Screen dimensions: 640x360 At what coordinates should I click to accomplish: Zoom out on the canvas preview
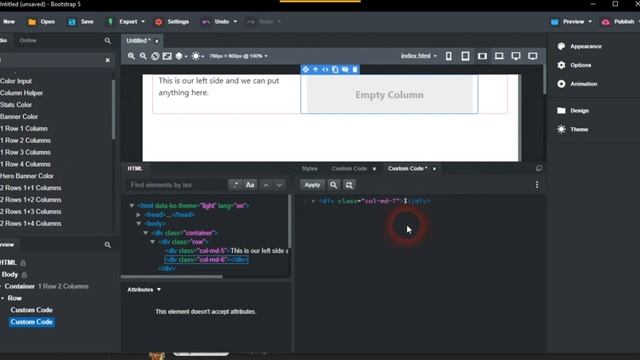pos(143,56)
